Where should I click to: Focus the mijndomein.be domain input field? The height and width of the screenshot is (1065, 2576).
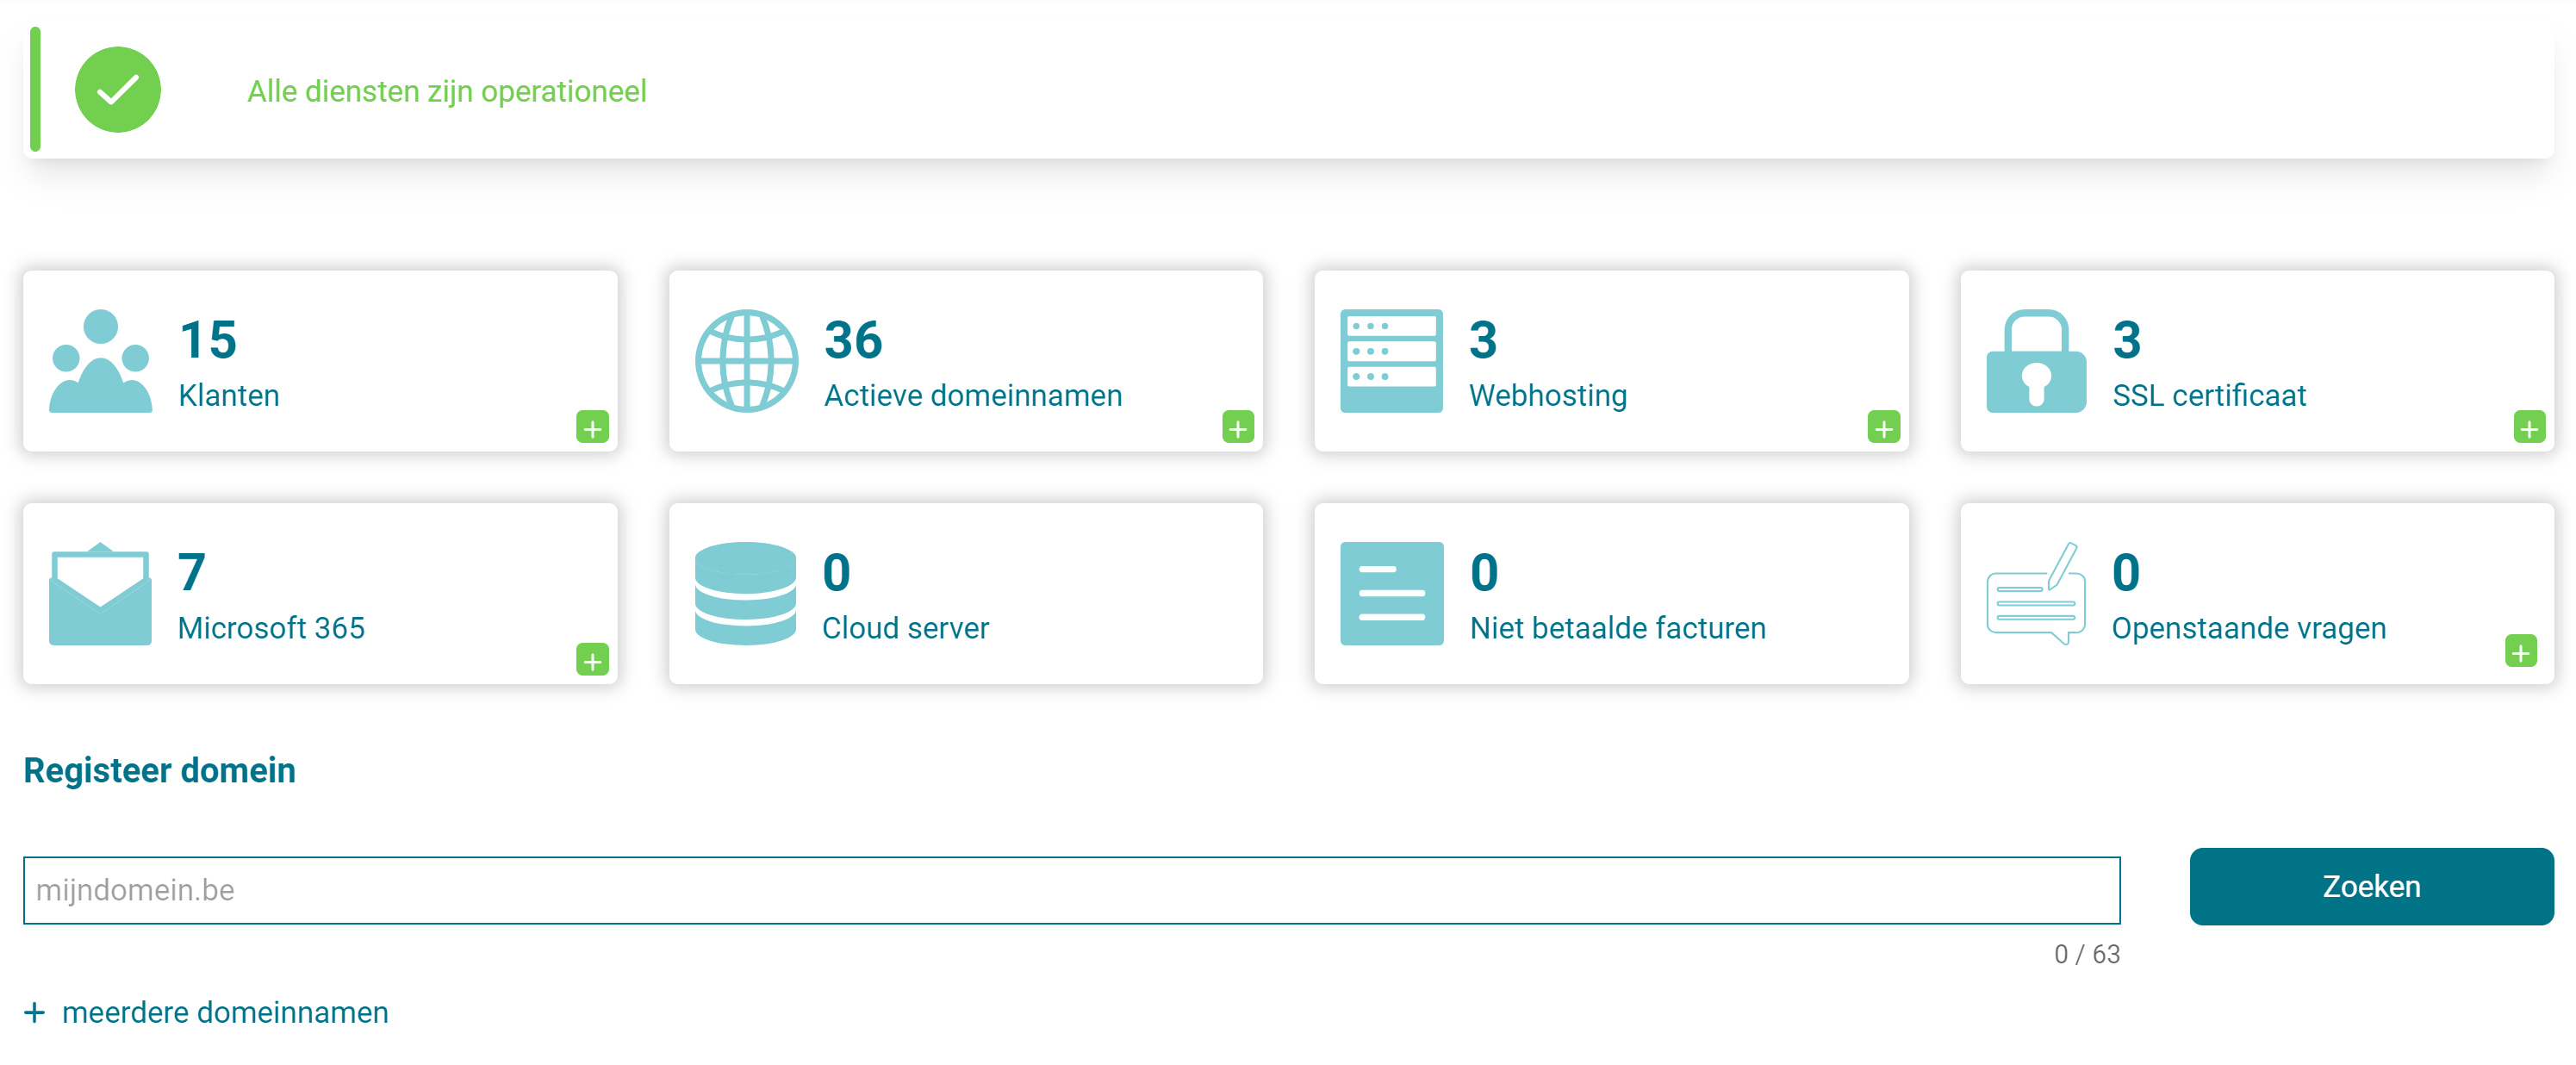click(1071, 890)
